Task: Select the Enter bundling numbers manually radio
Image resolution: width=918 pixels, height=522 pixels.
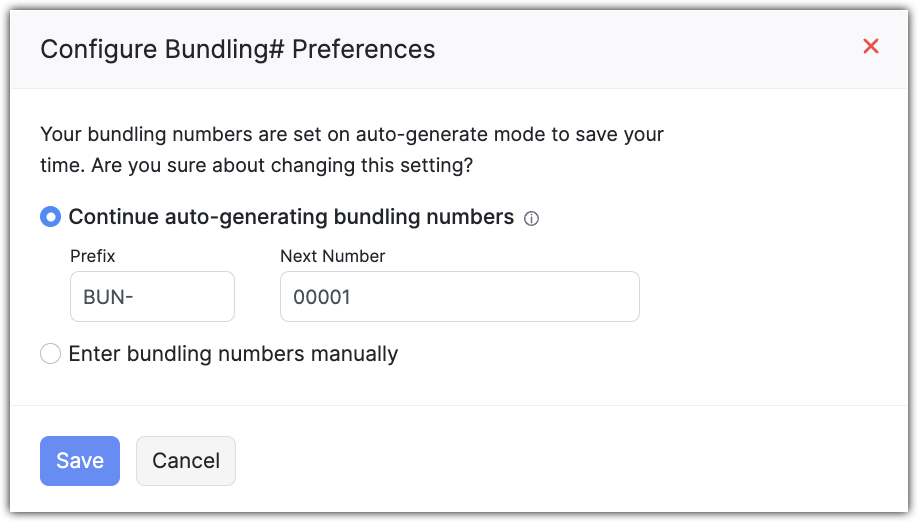Action: point(50,354)
